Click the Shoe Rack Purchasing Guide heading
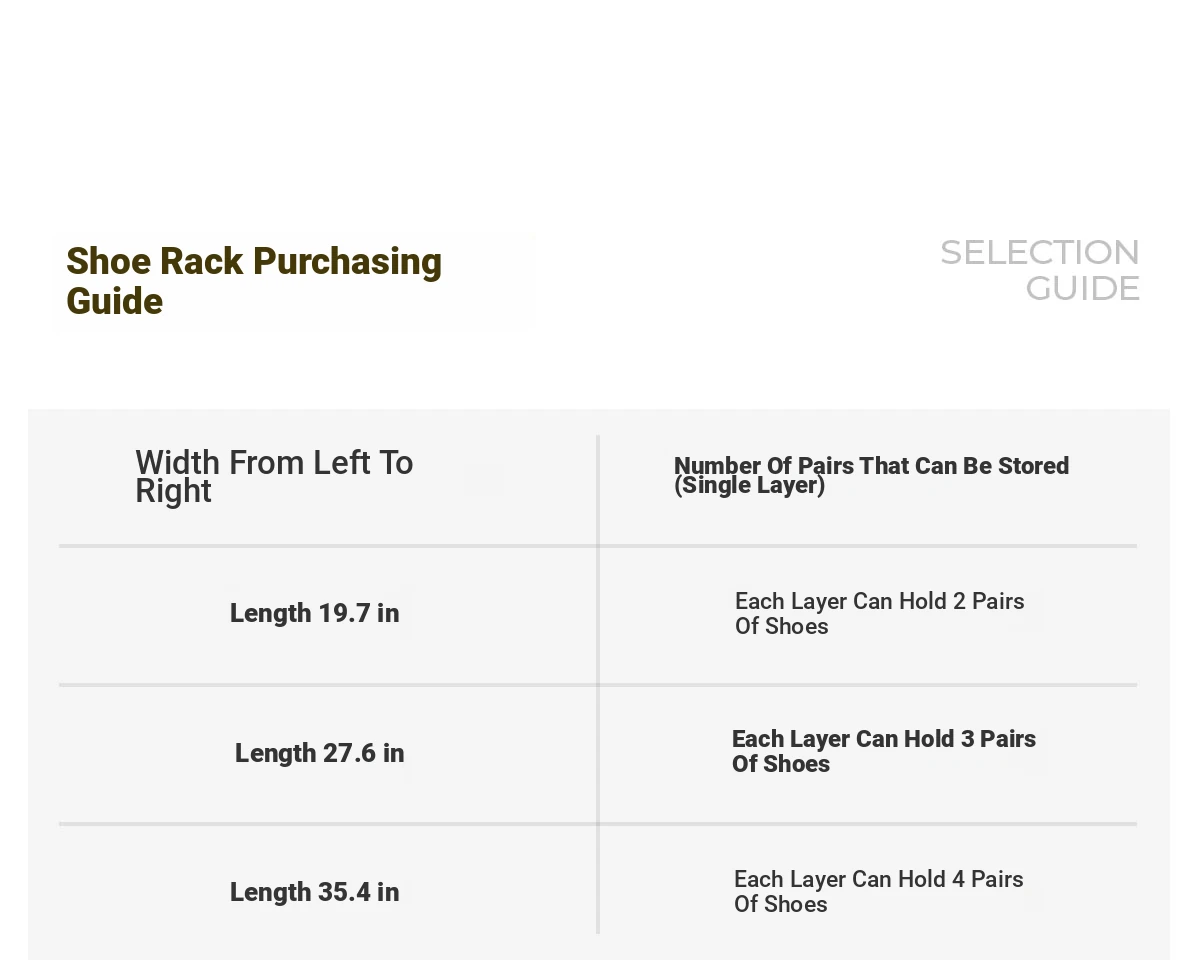Image resolution: width=1200 pixels, height=960 pixels. coord(254,281)
